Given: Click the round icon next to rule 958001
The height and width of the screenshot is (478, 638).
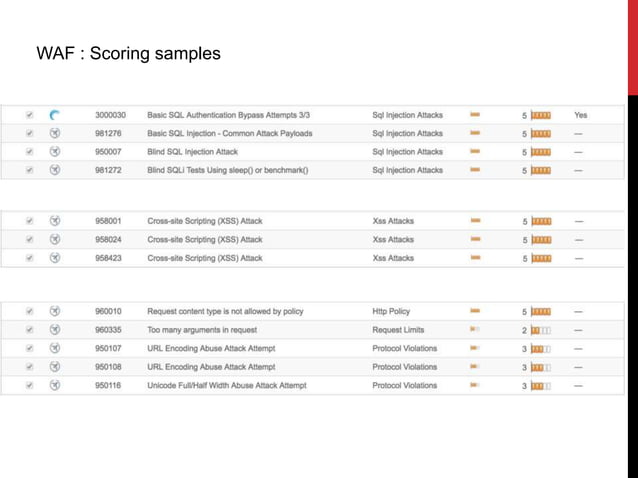Looking at the screenshot, I should pyautogui.click(x=56, y=221).
